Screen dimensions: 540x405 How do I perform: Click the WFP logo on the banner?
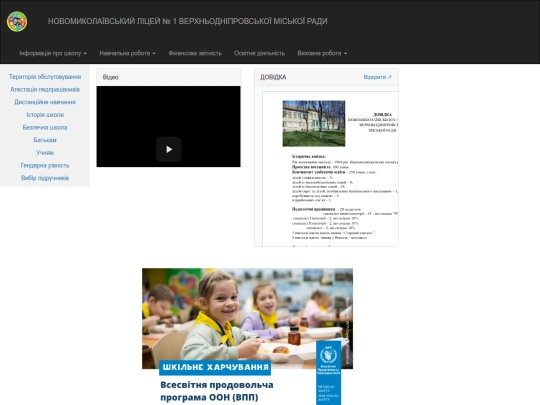(x=329, y=355)
